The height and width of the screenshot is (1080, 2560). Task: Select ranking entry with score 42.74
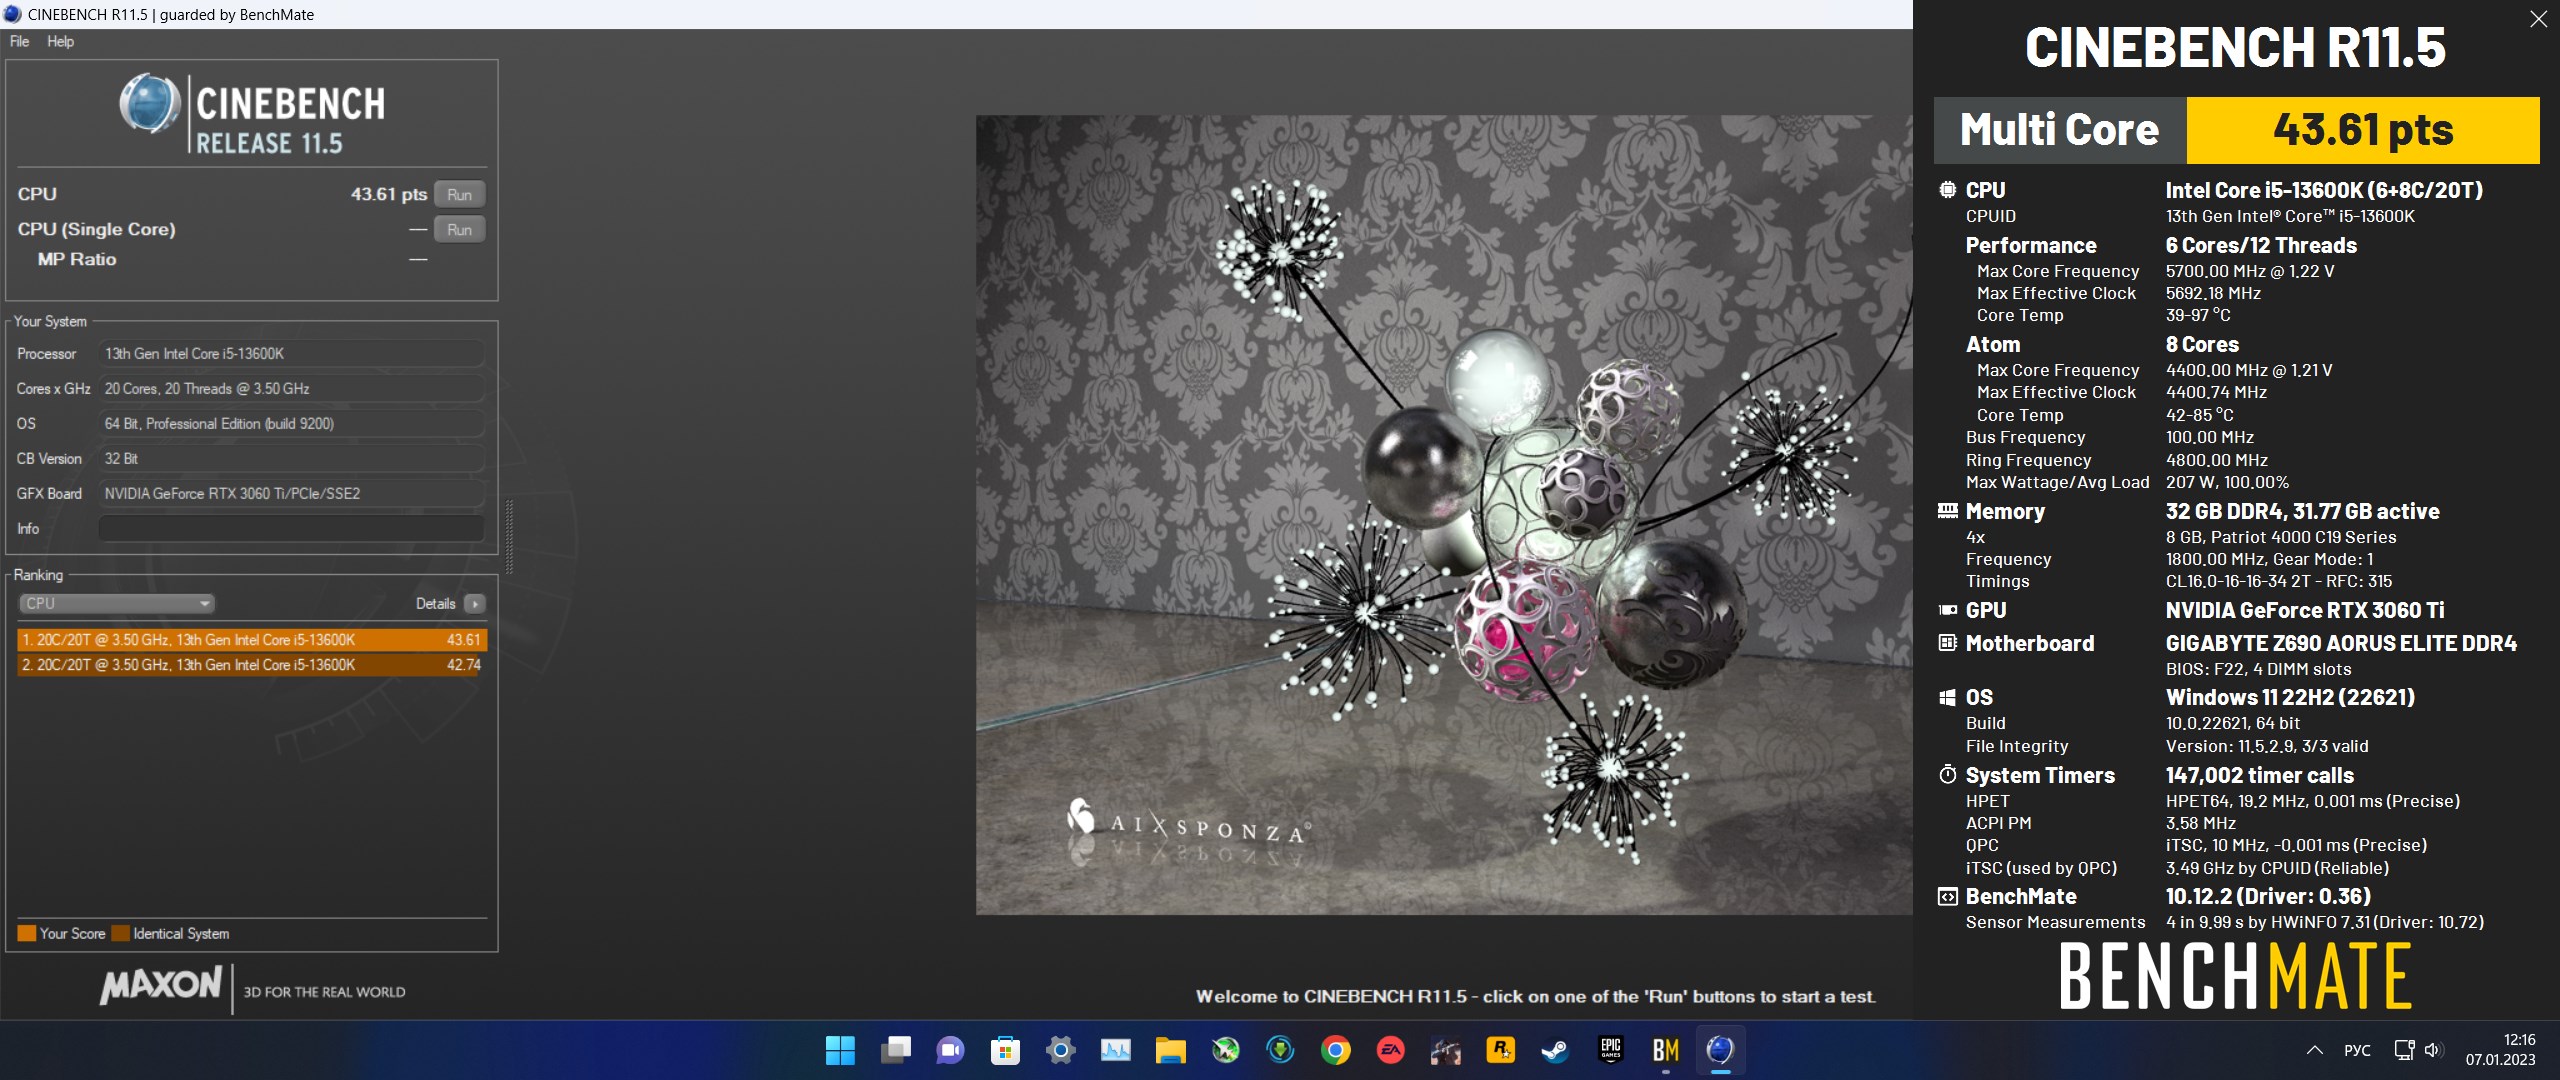252,665
